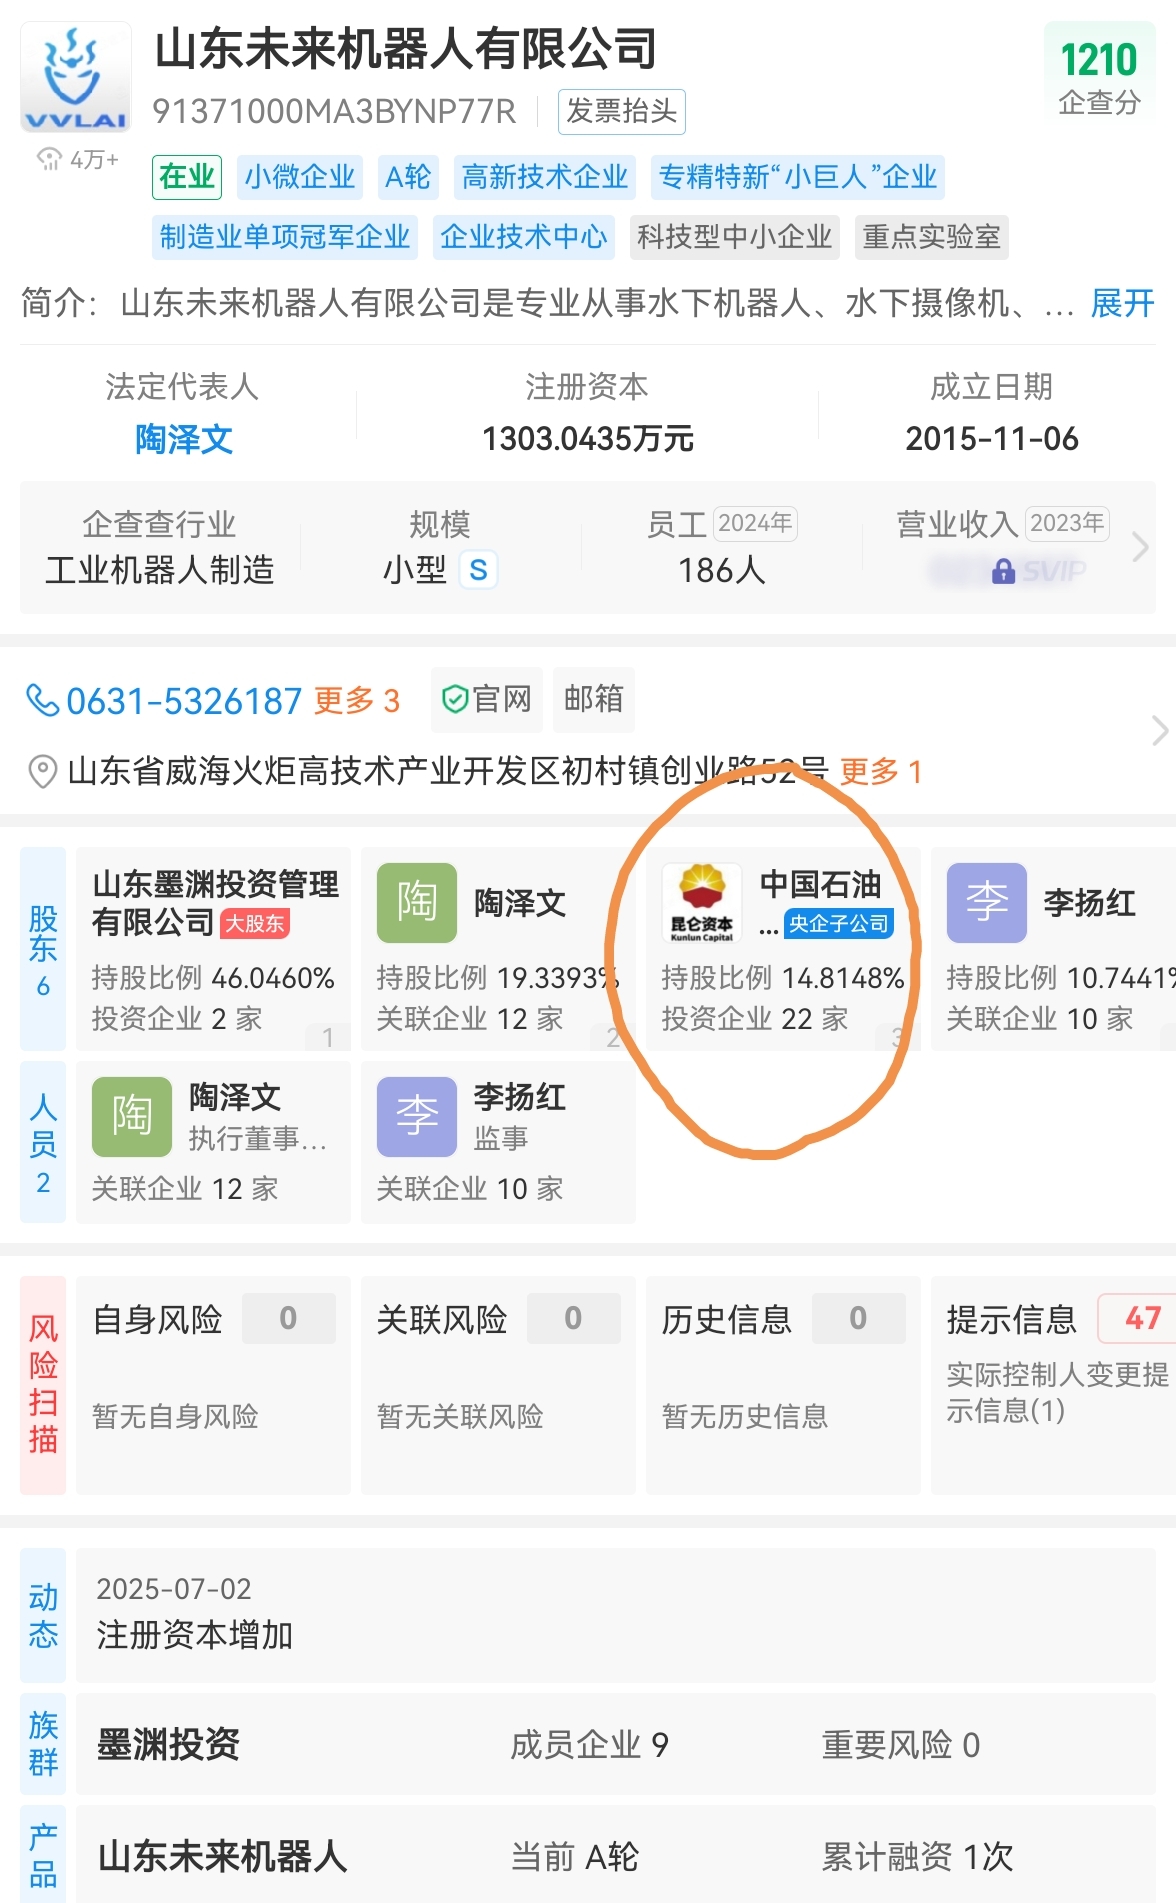The height and width of the screenshot is (1903, 1176).
Task: Tap the 企业技术中心 tag
Action: pos(524,237)
